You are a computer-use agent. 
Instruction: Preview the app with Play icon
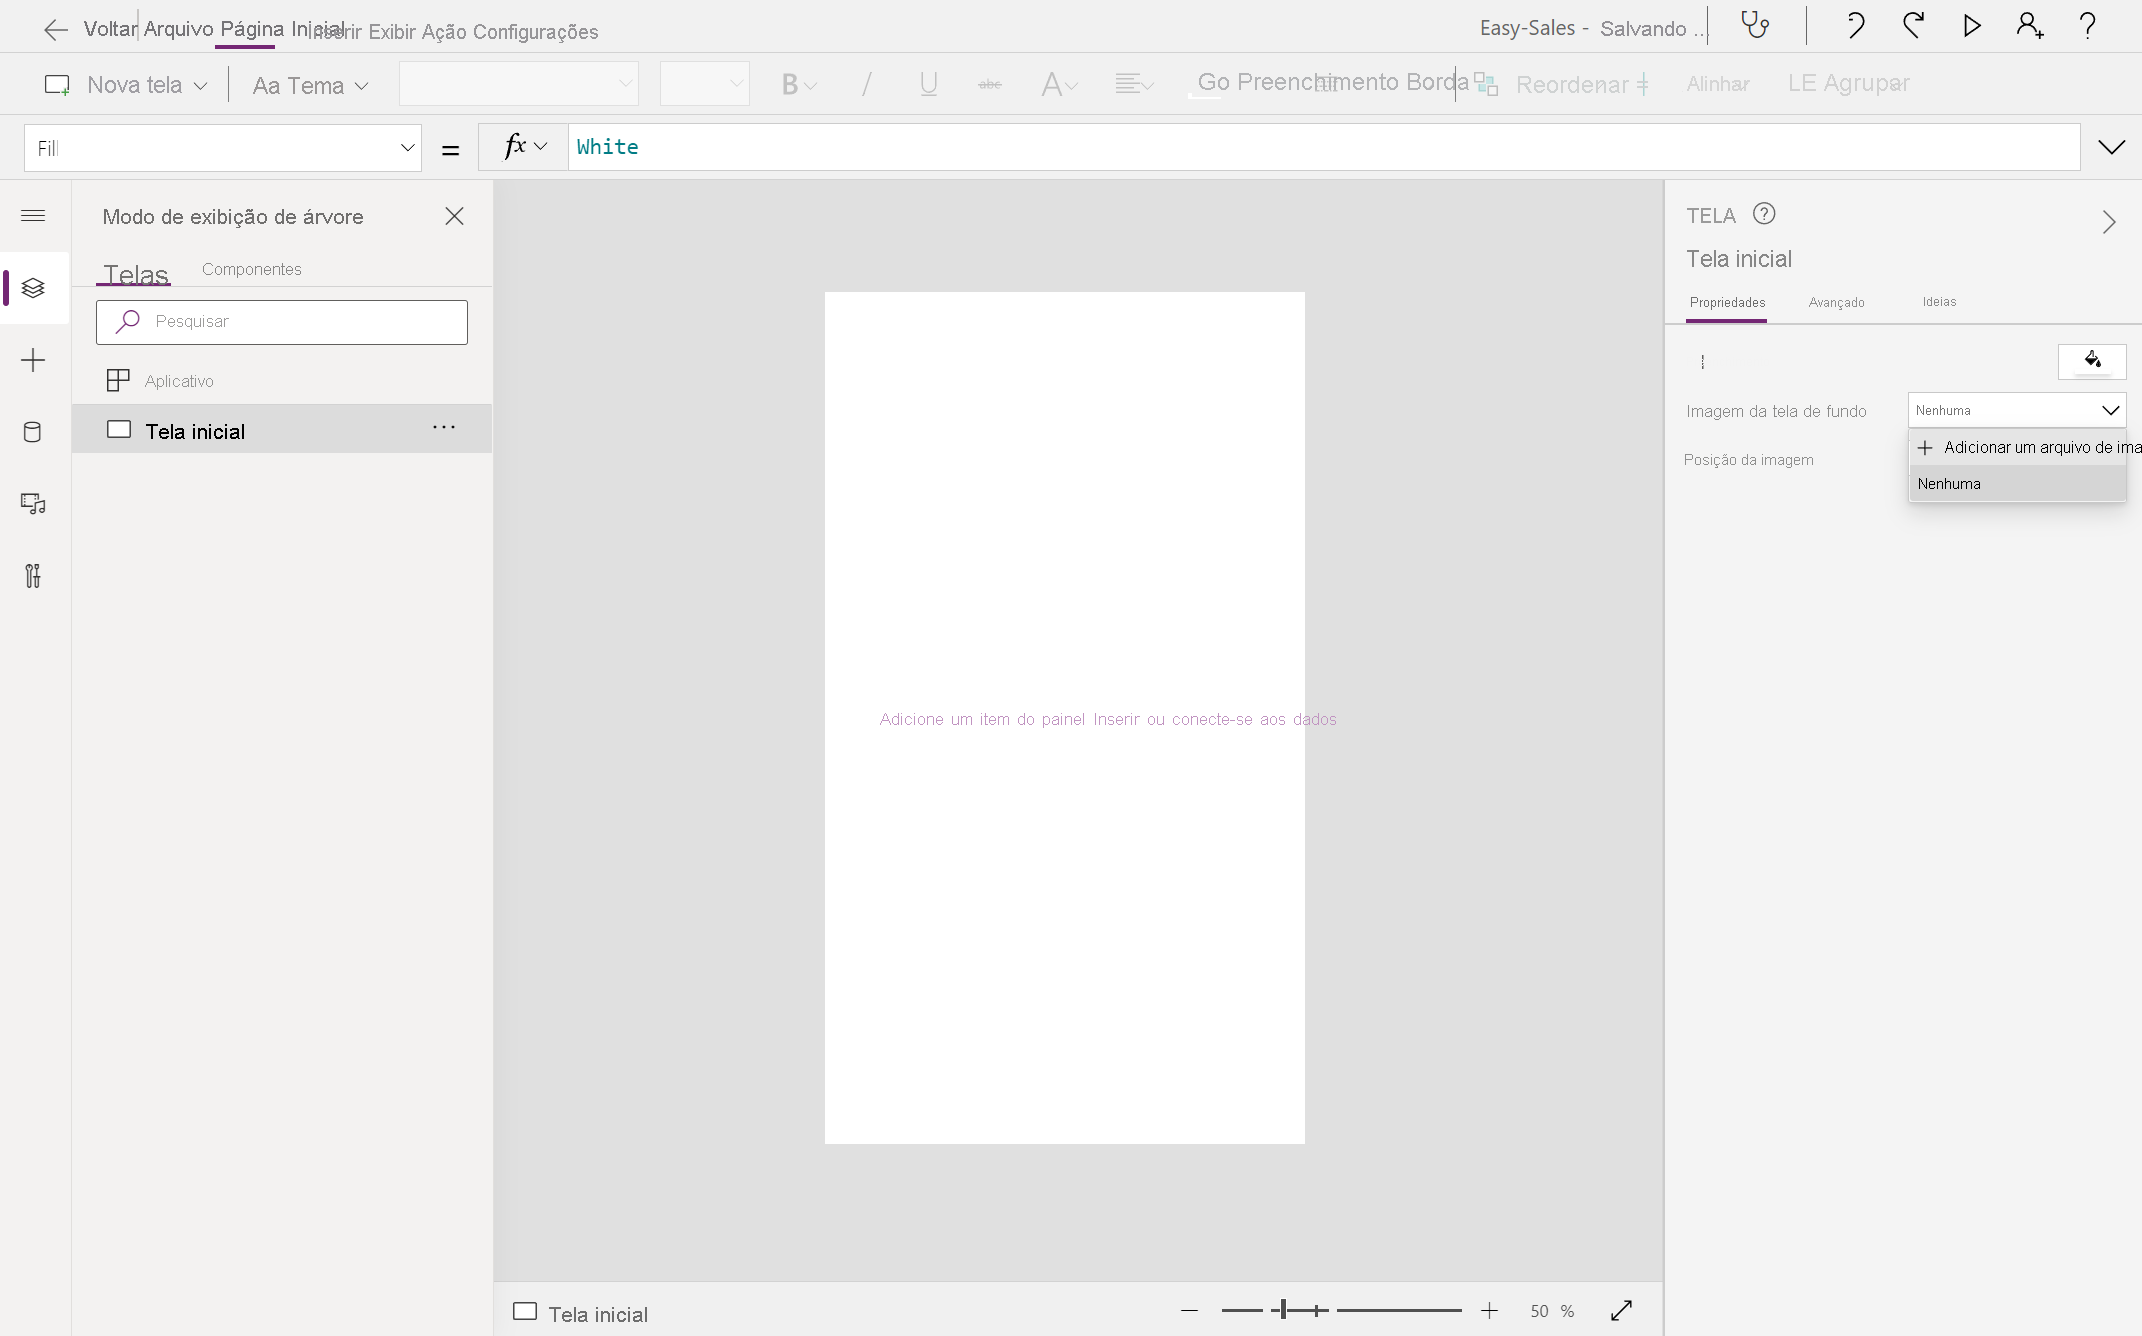pyautogui.click(x=1971, y=25)
